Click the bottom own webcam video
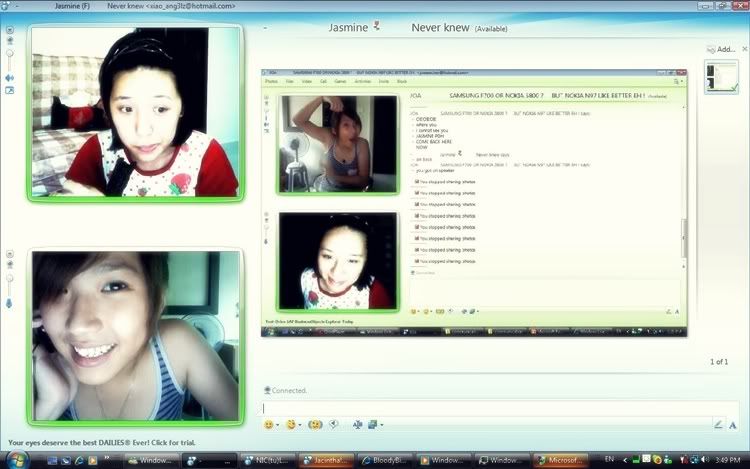Viewport: 750px width, 469px height. pos(135,336)
